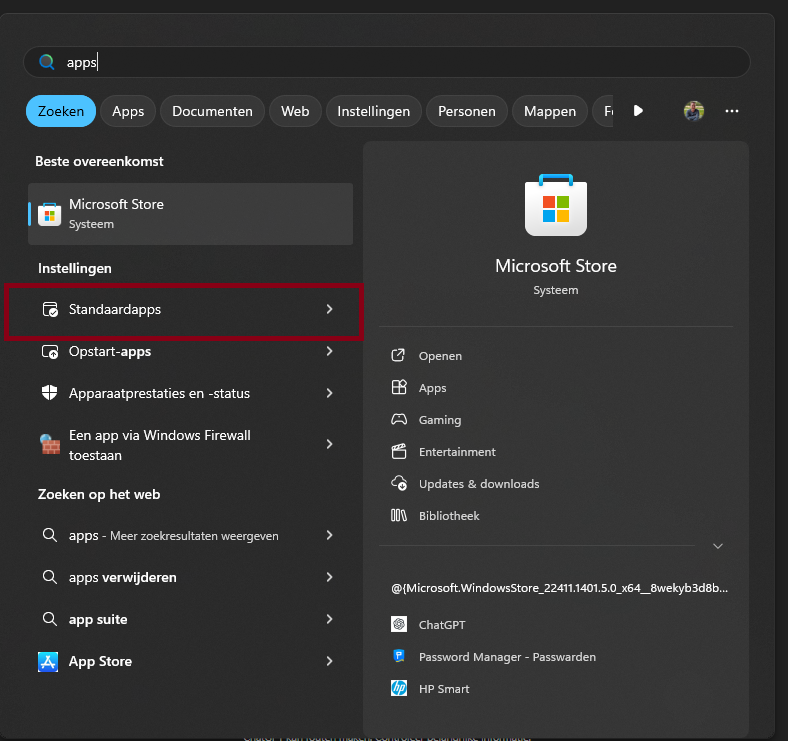
Task: Click Microsoft Store title in preview pane
Action: point(556,266)
